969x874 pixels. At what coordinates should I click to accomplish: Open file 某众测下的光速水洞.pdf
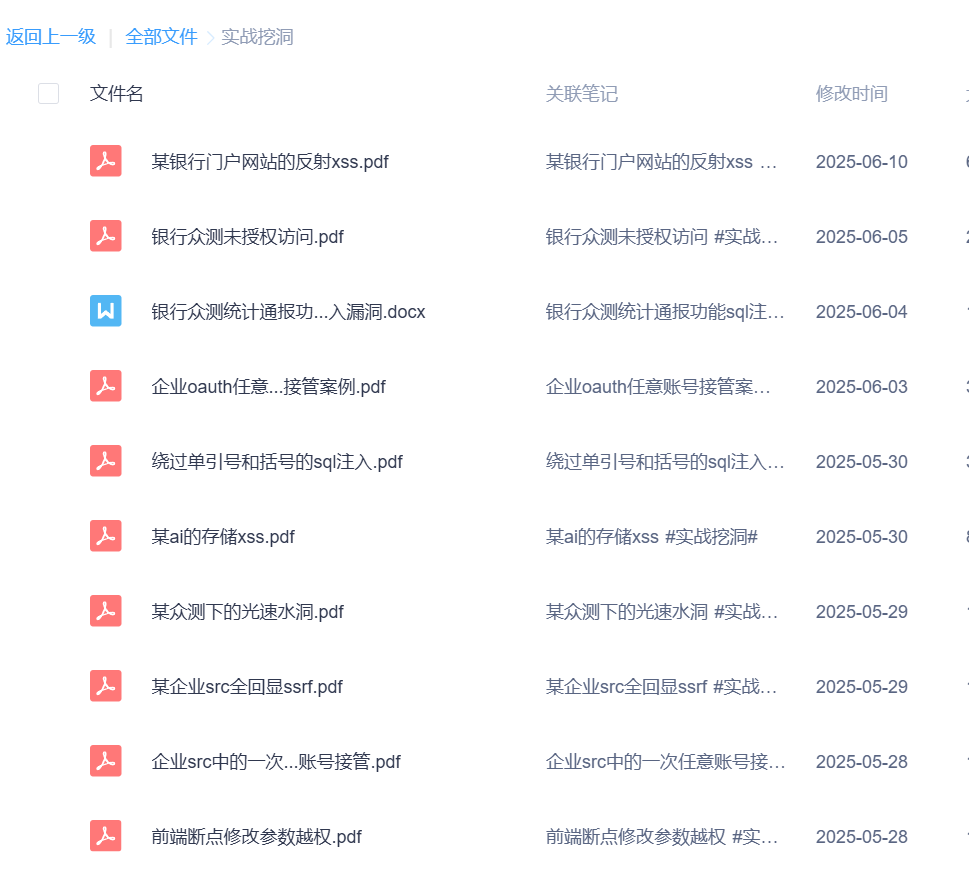click(x=247, y=611)
